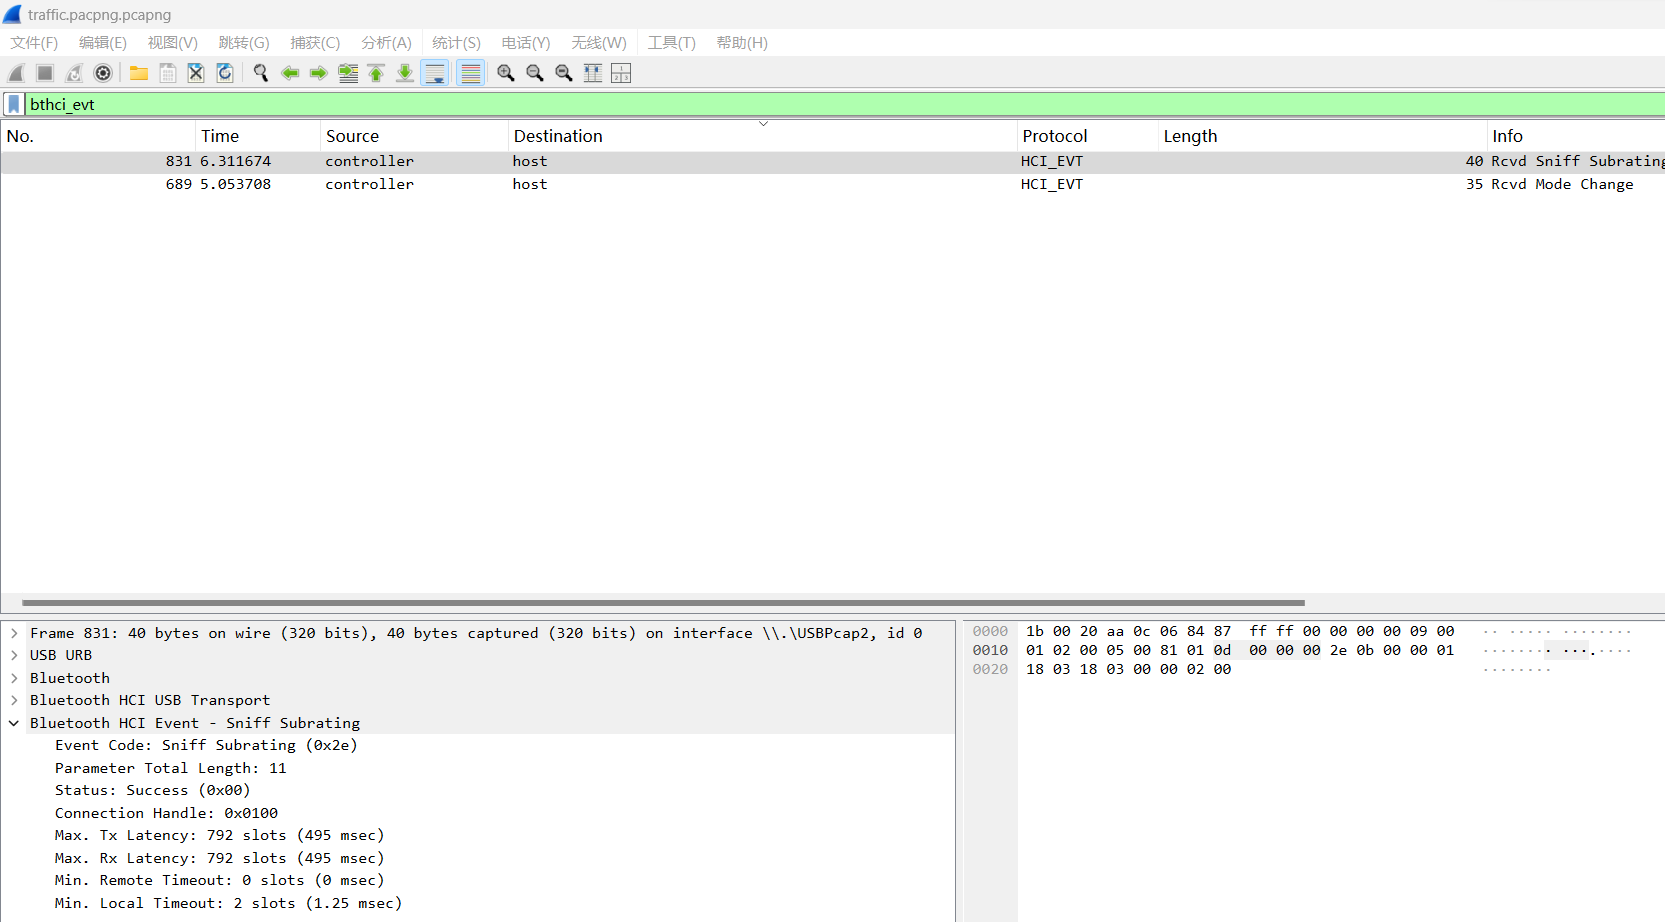Screen dimensions: 1665x922
Task: Save this capture file
Action: [x=168, y=73]
